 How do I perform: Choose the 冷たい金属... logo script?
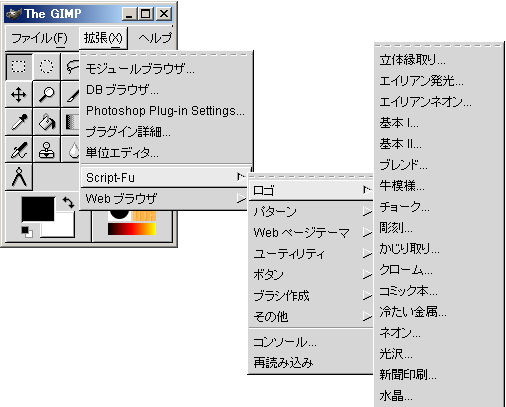click(438, 312)
